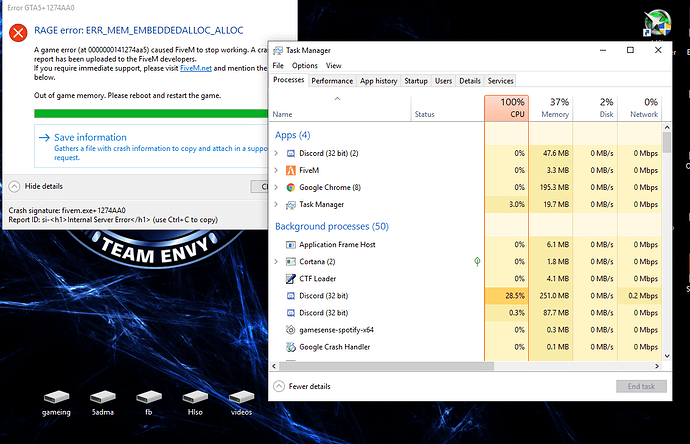Switch to the App history tab
690x444 pixels.
(x=378, y=81)
